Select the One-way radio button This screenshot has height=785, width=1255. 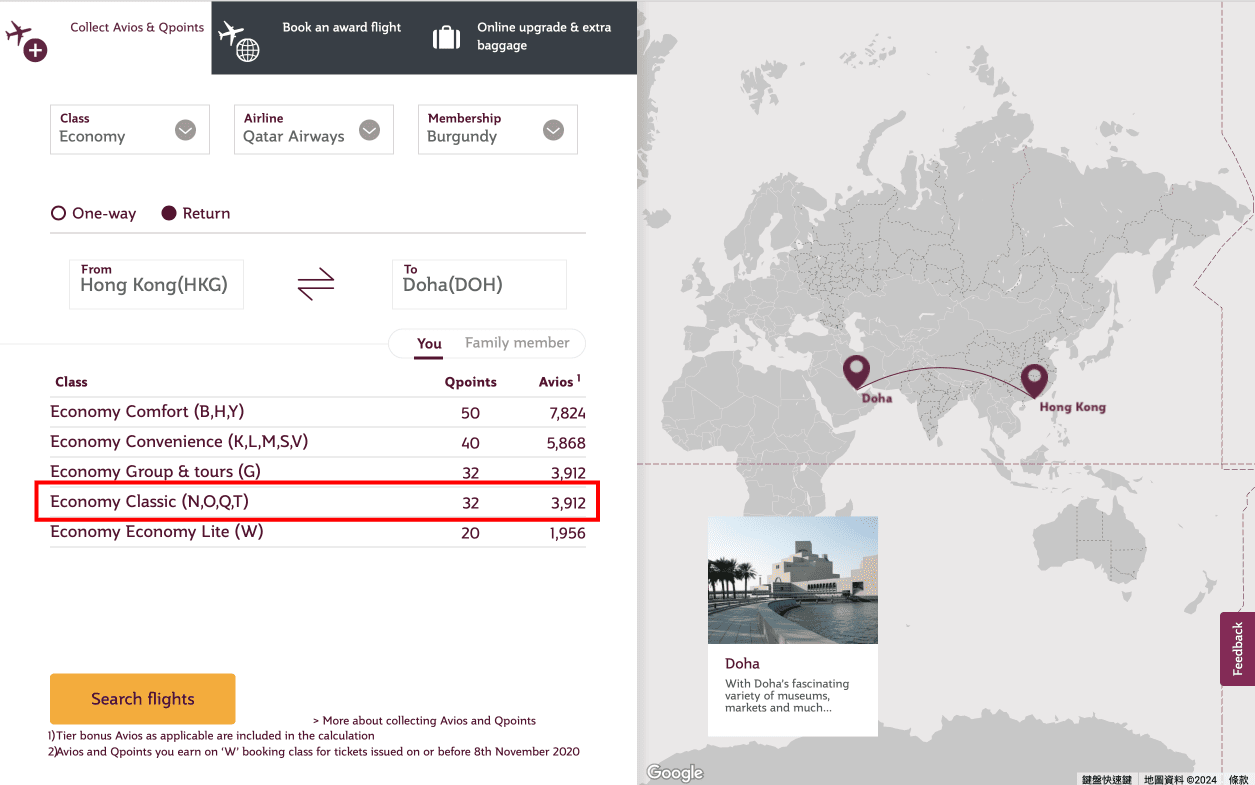58,213
